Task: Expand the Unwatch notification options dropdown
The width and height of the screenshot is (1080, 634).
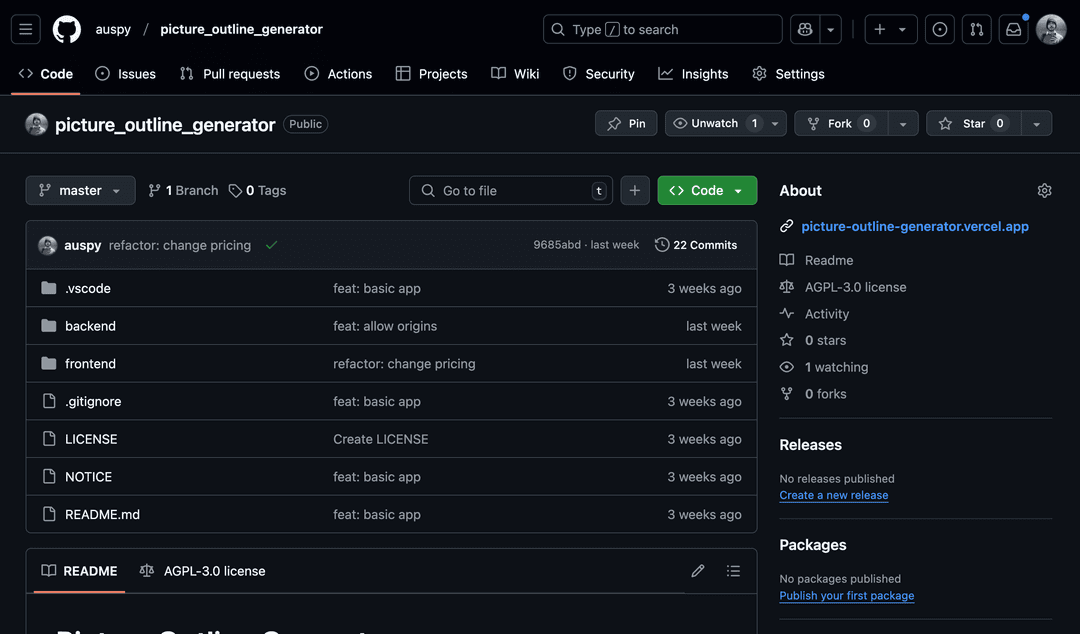Action: coord(775,123)
